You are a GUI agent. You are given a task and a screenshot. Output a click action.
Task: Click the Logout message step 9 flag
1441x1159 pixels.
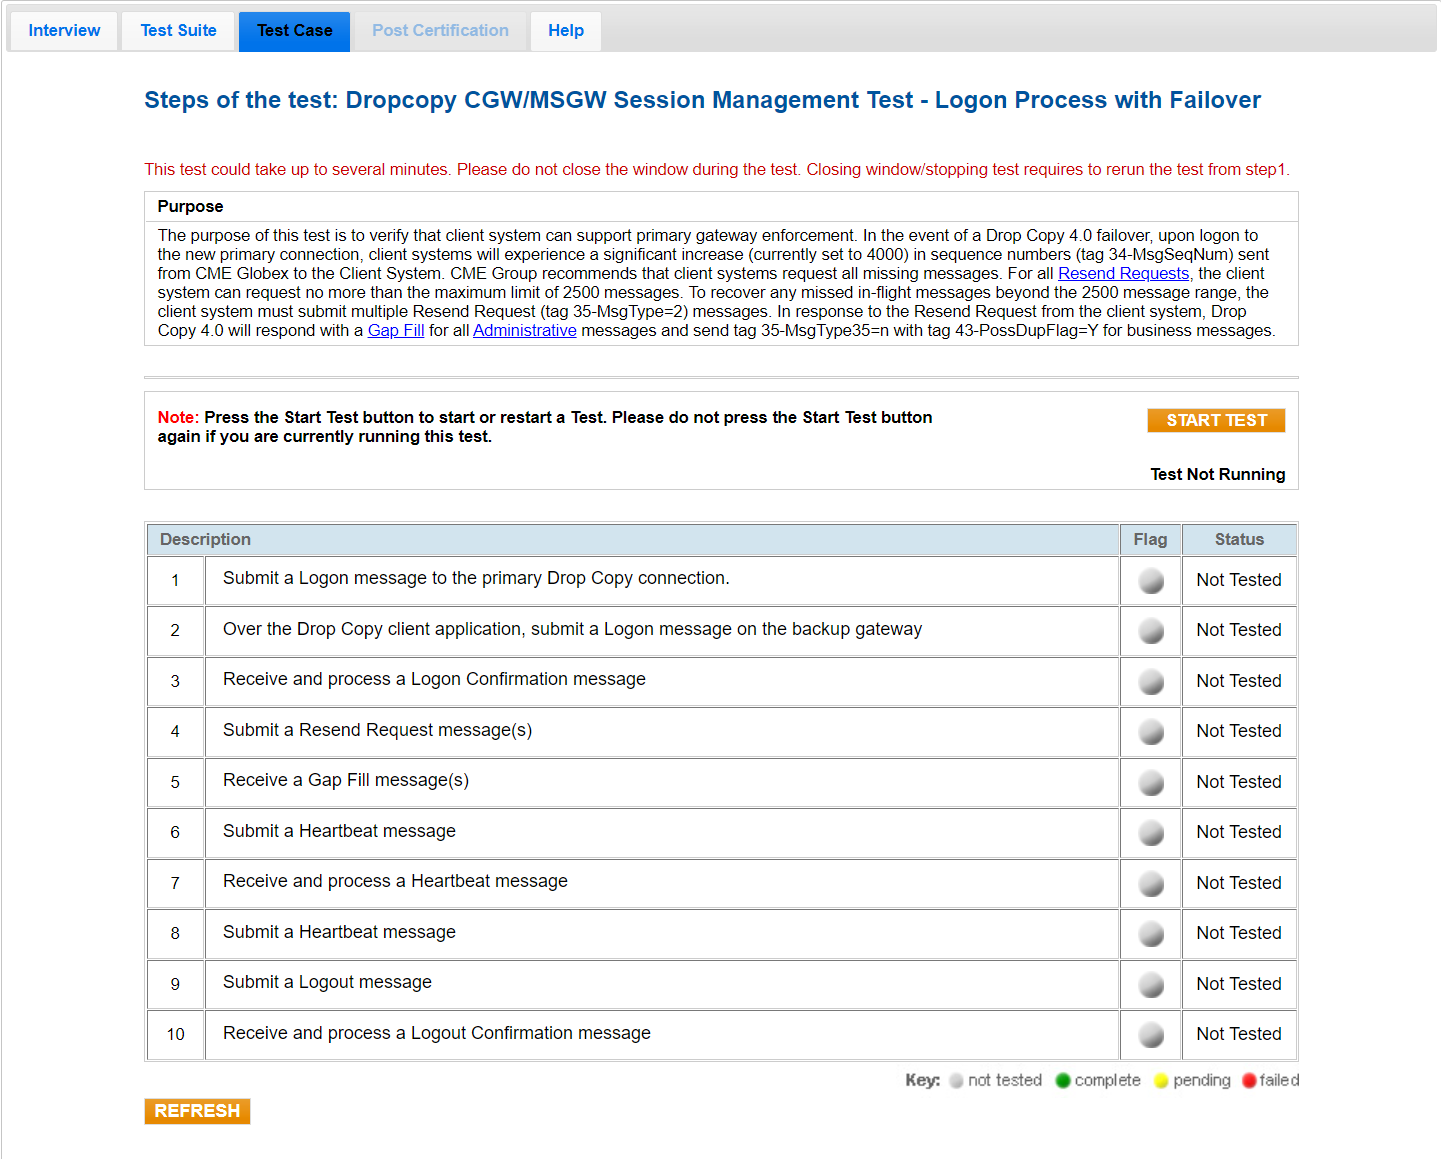click(1151, 985)
